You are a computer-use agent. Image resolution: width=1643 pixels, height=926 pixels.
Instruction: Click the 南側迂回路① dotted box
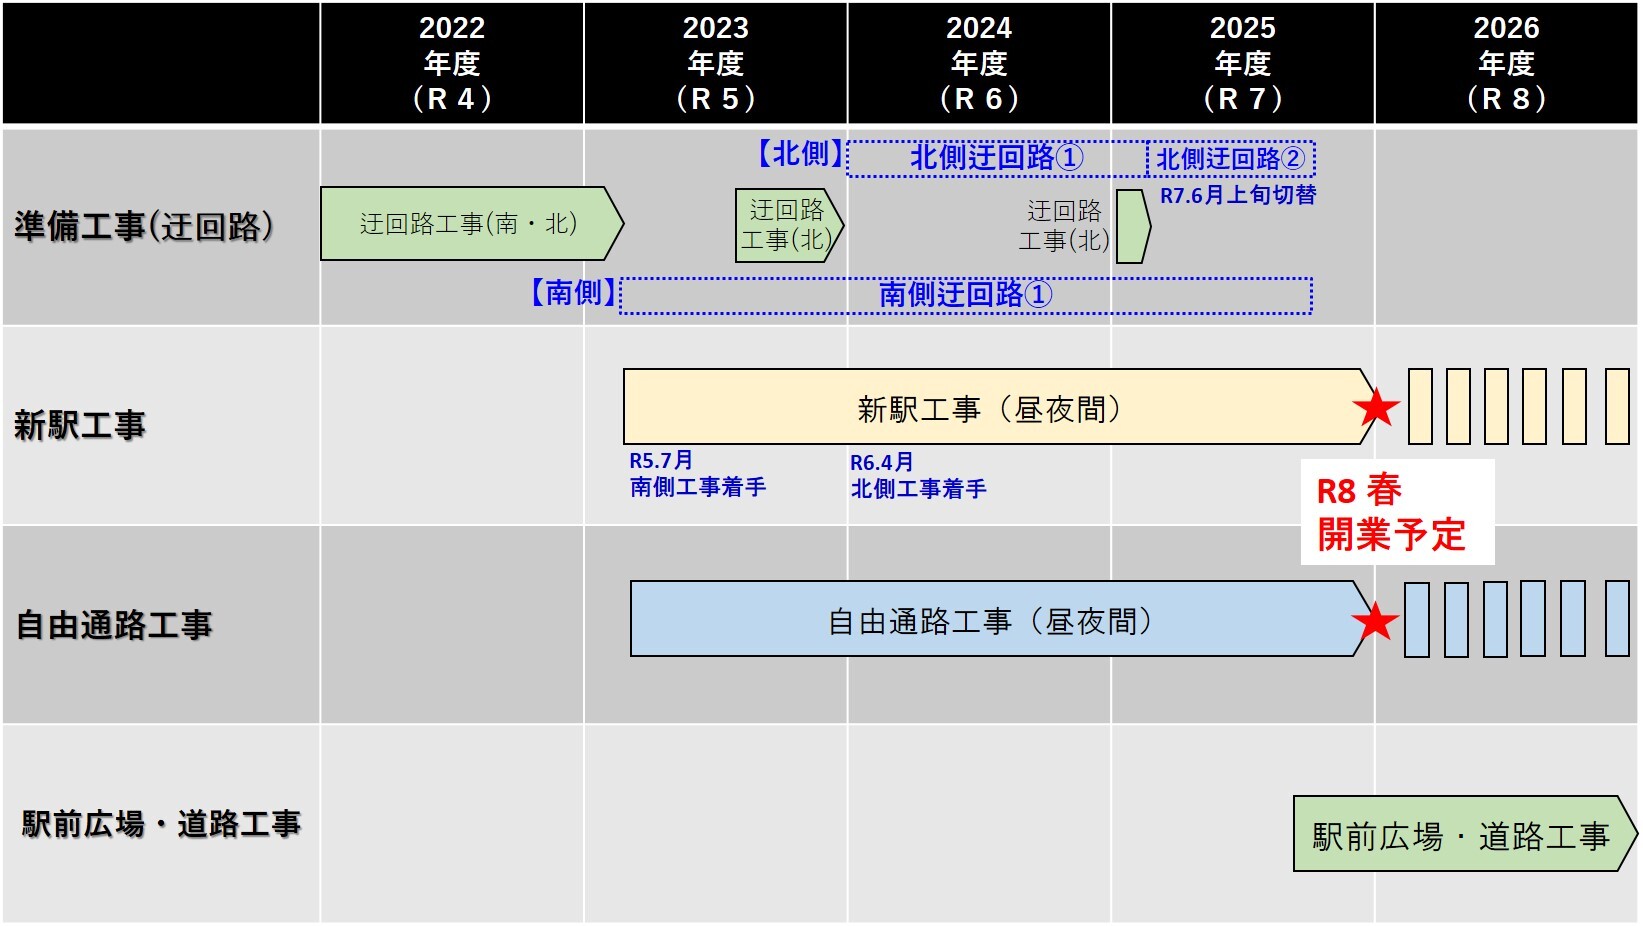pos(966,295)
